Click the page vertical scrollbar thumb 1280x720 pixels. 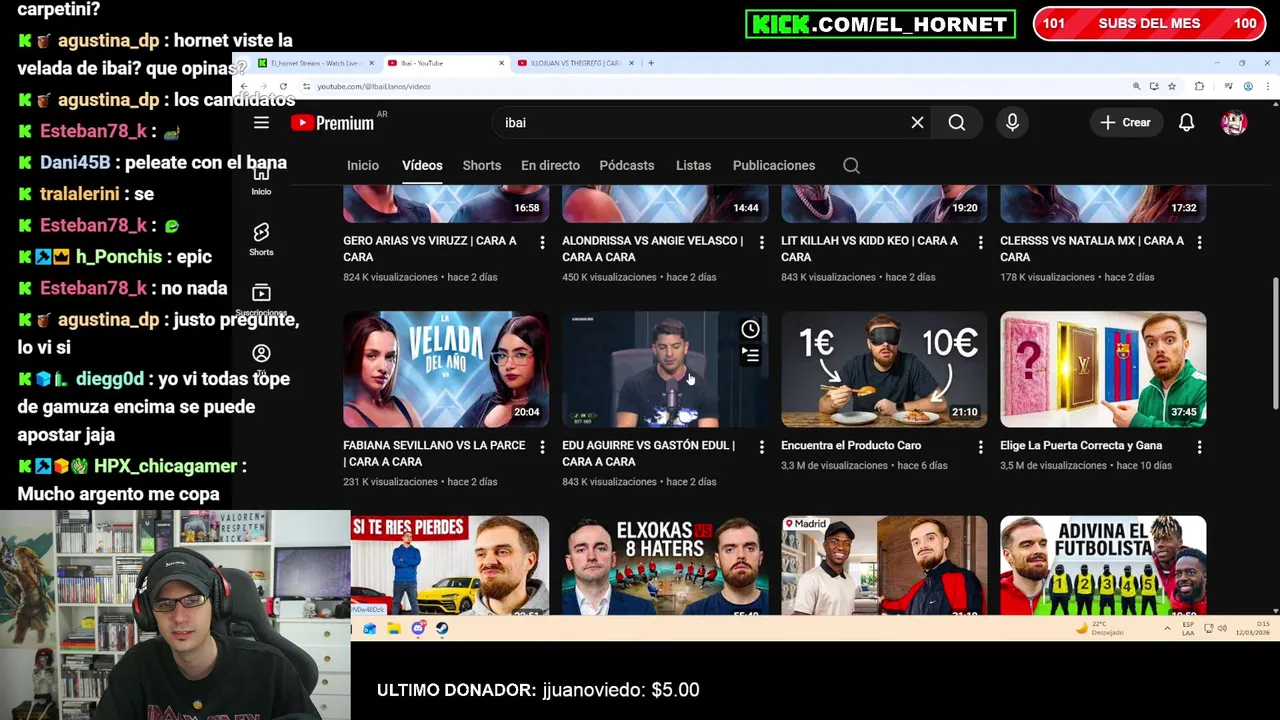pos(1274,343)
